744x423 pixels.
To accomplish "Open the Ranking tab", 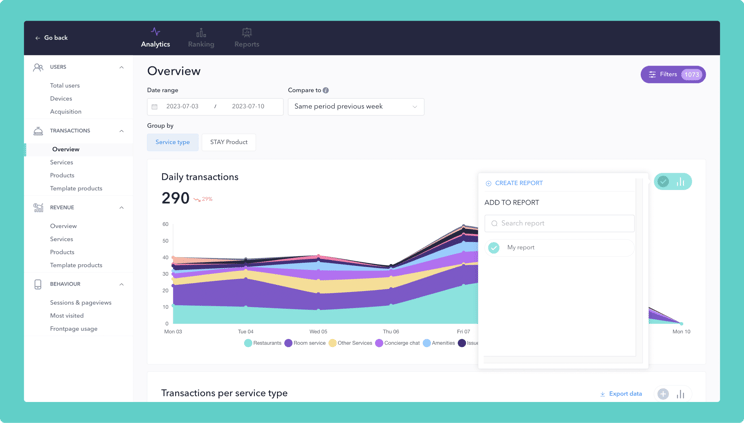I will pyautogui.click(x=201, y=38).
